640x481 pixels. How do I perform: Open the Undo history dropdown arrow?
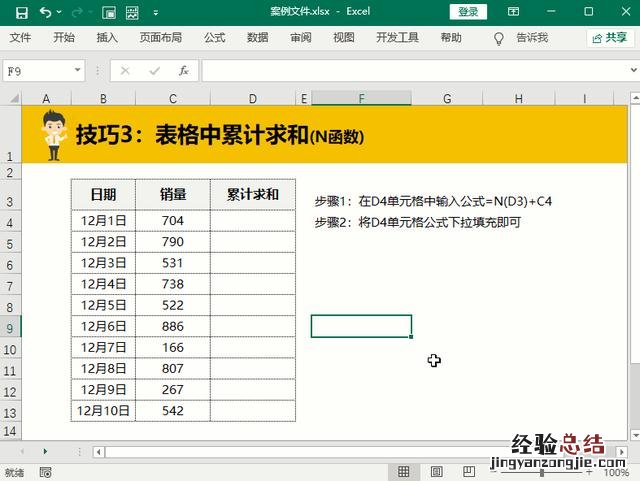[60, 12]
